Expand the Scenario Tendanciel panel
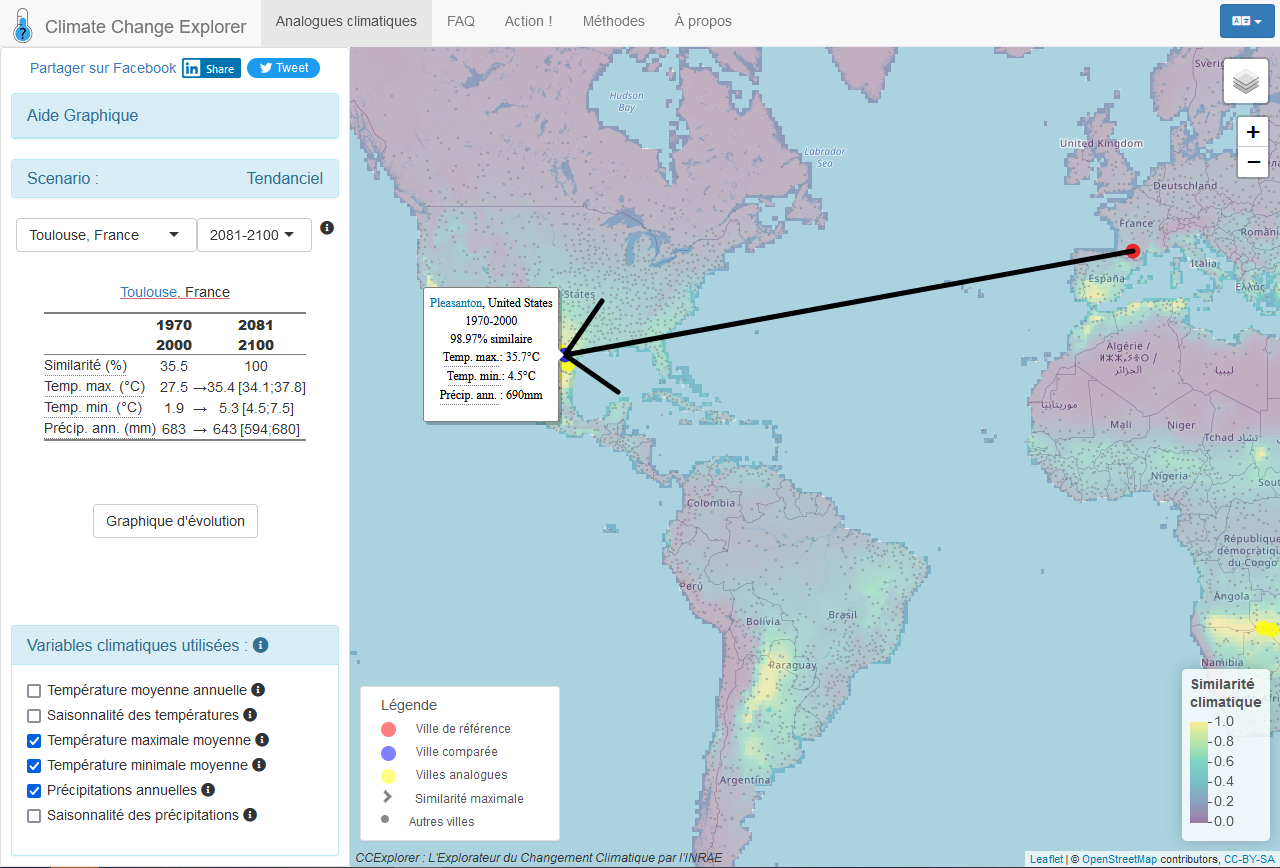Viewport: 1280px width, 868px height. 175,179
